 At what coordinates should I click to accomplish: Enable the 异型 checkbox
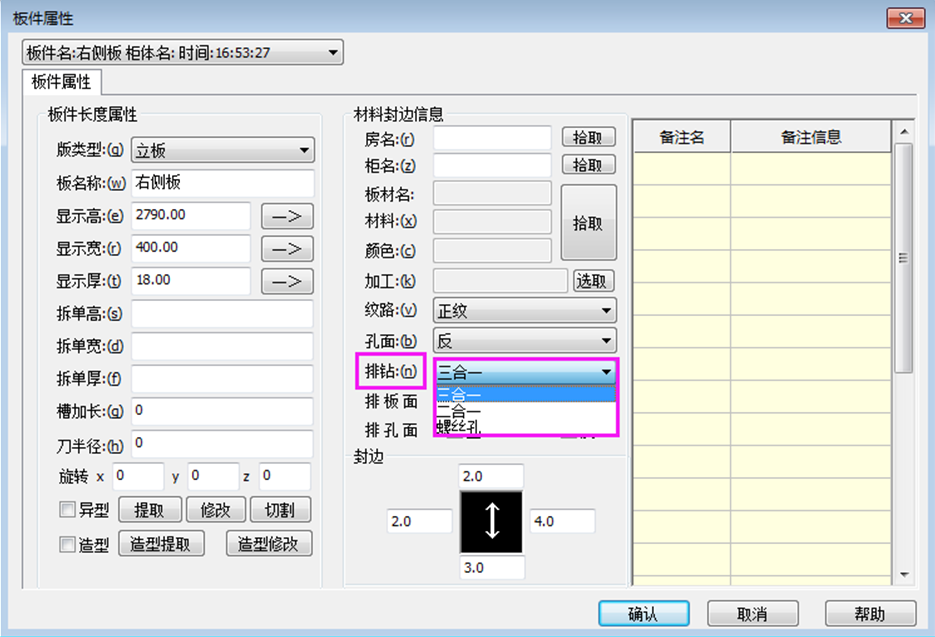point(67,509)
